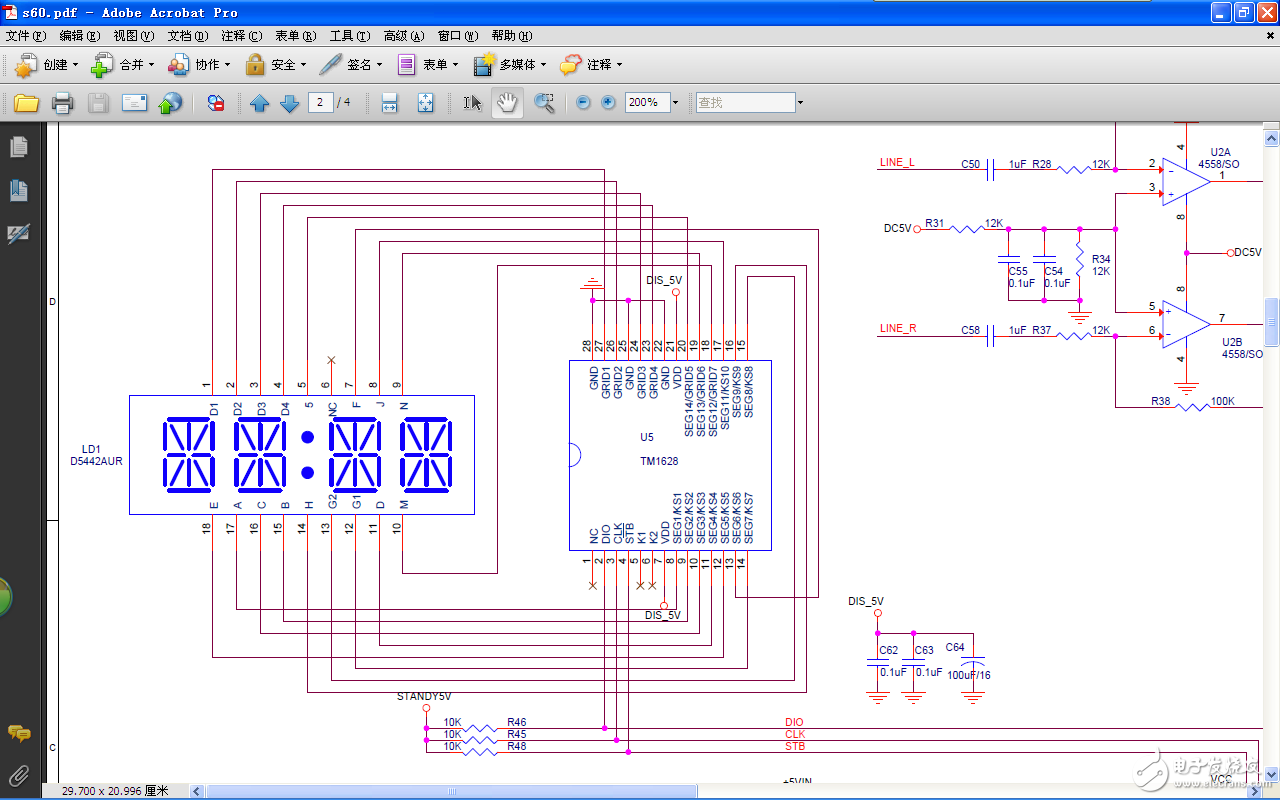
Task: Open the 视图 (View) menu
Action: pyautogui.click(x=134, y=36)
